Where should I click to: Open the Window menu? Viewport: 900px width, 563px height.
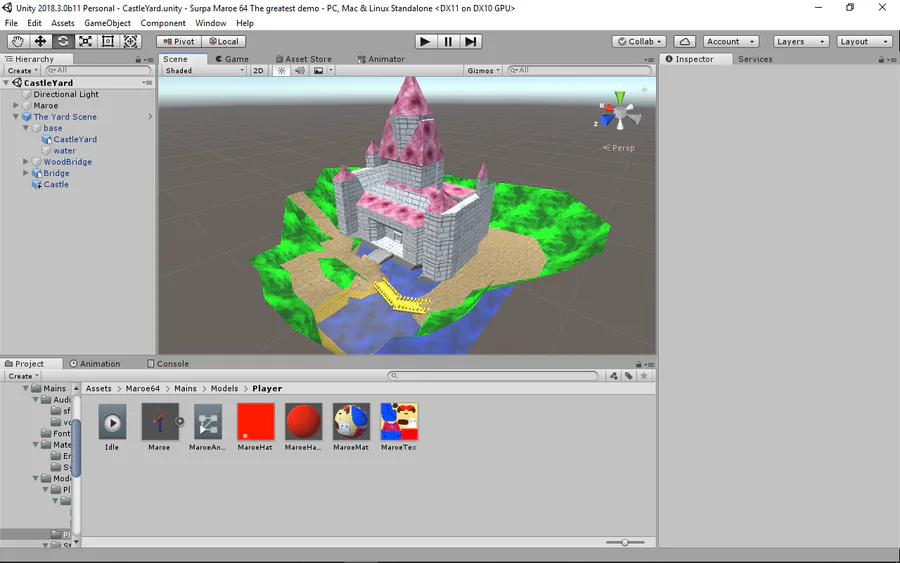tap(211, 23)
